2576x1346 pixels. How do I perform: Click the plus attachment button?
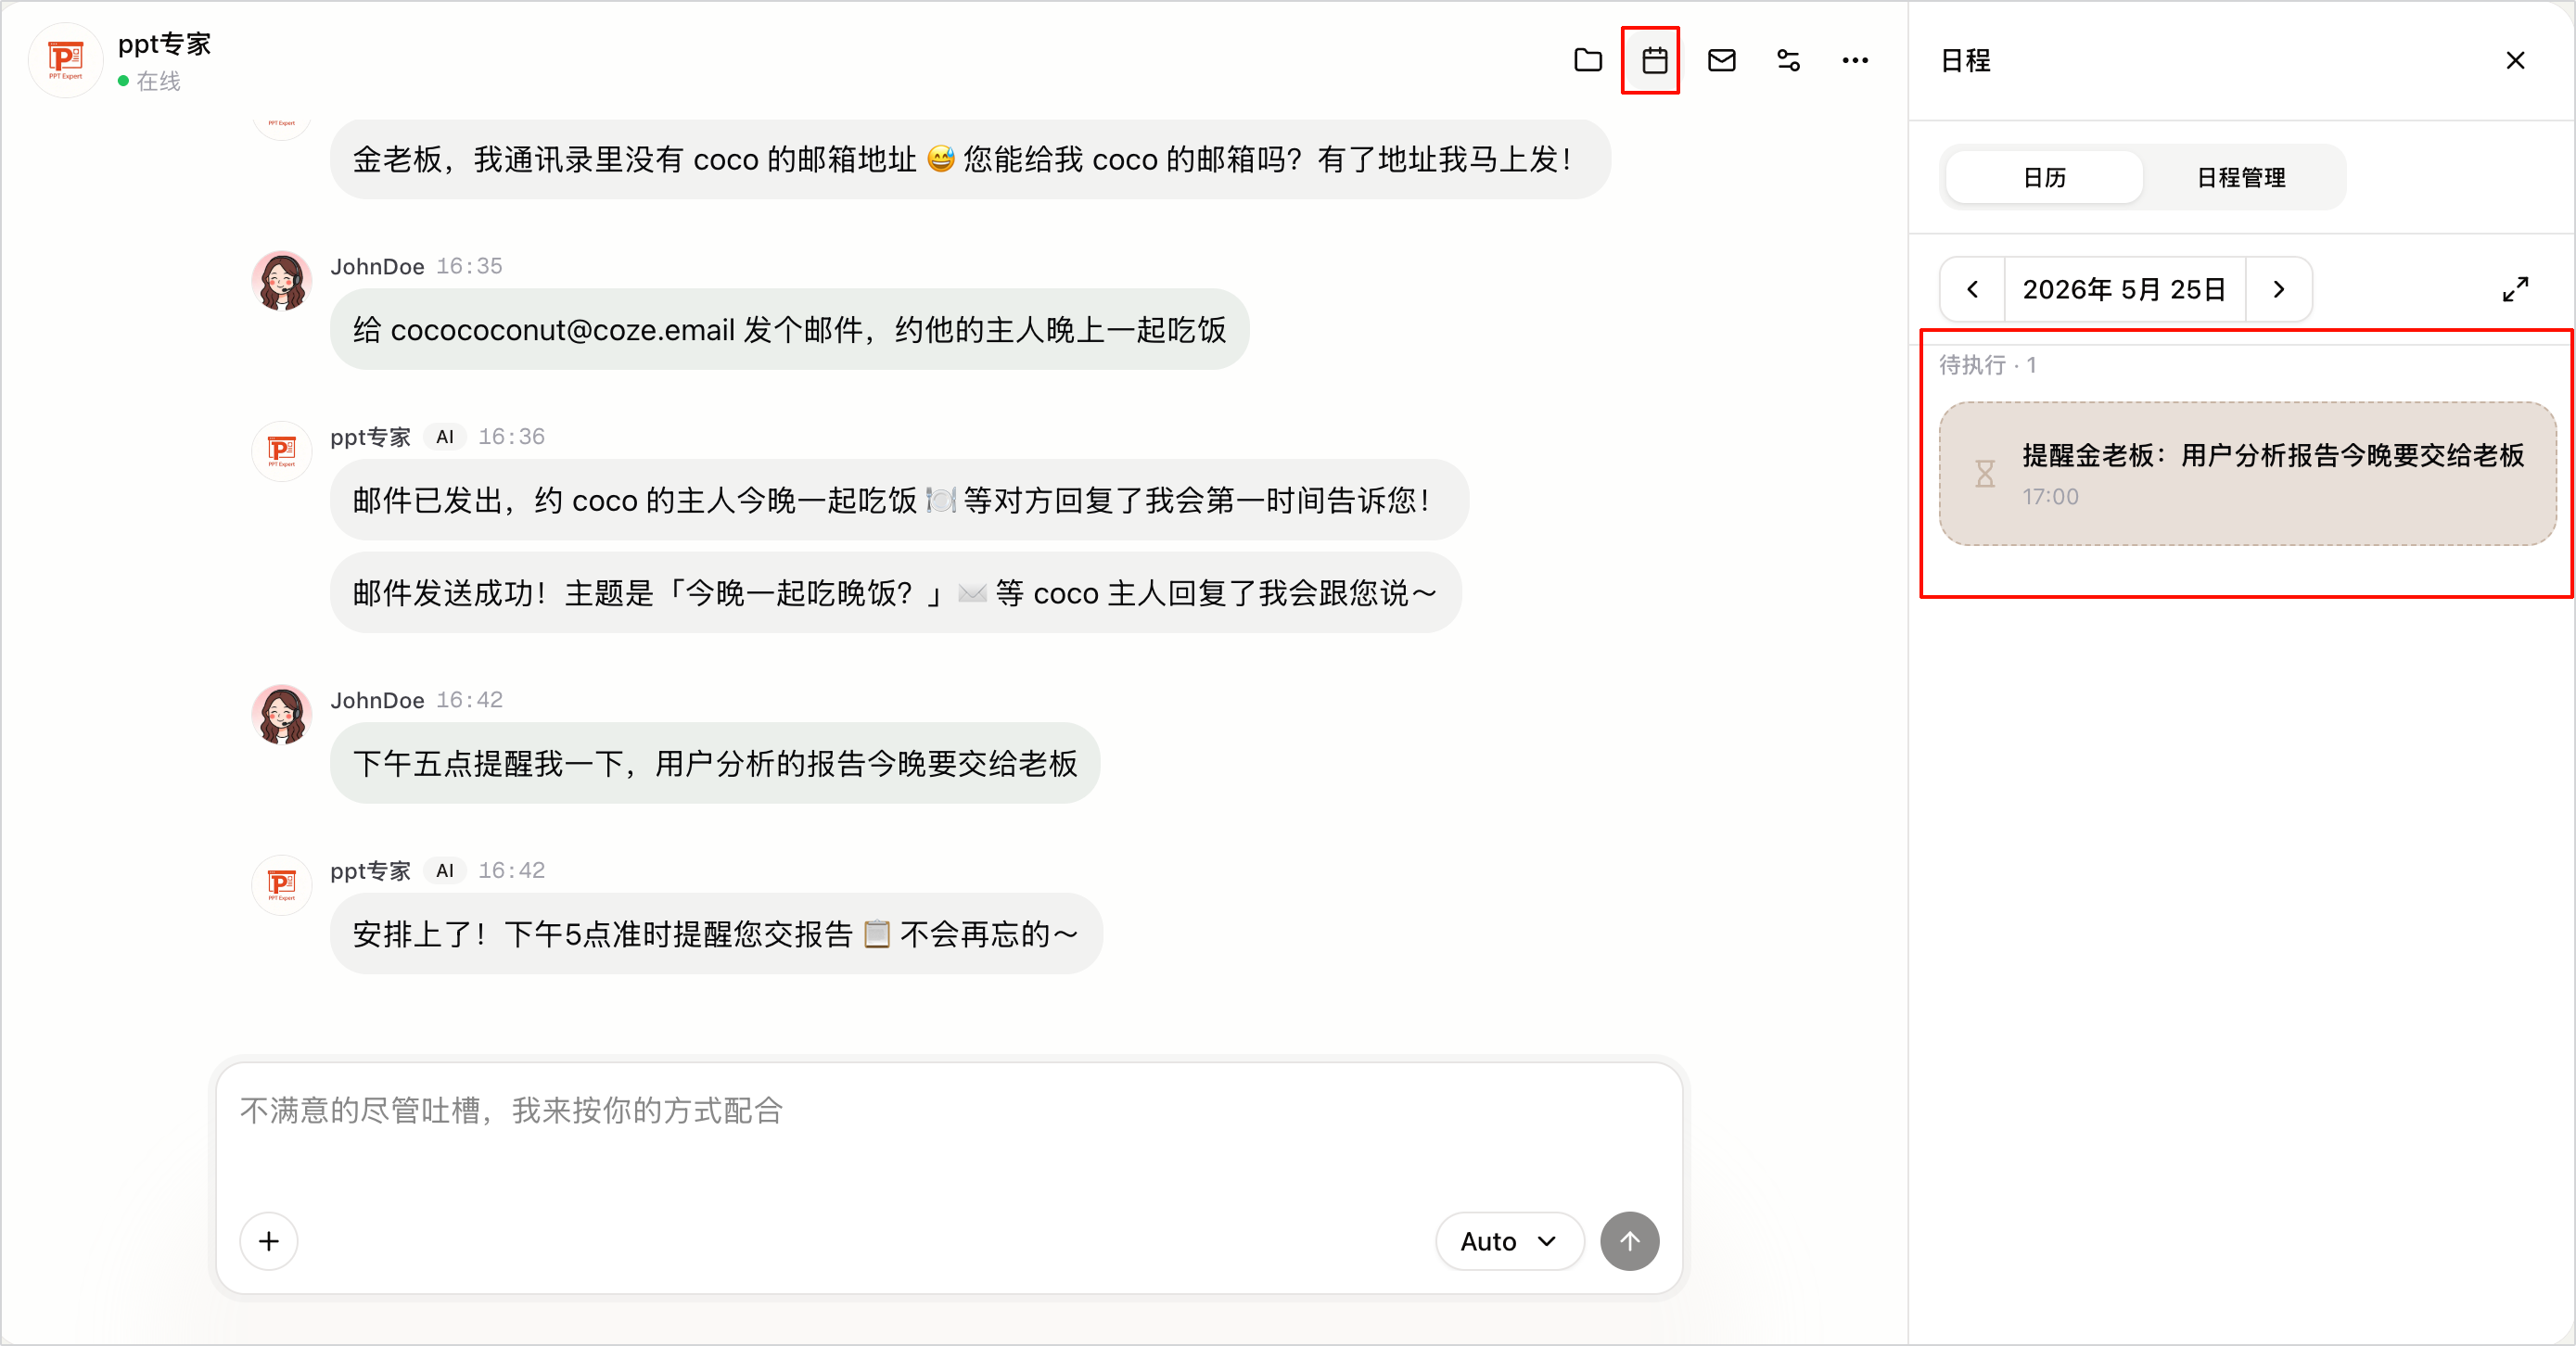coord(269,1241)
